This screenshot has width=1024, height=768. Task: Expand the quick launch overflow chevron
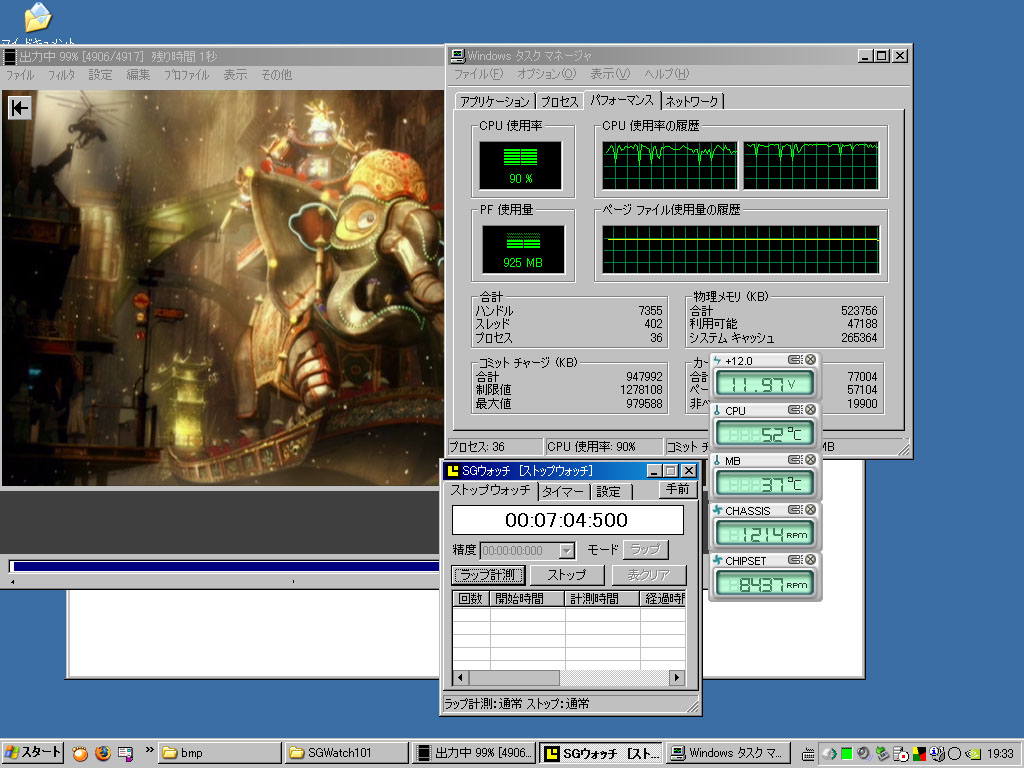coord(149,750)
